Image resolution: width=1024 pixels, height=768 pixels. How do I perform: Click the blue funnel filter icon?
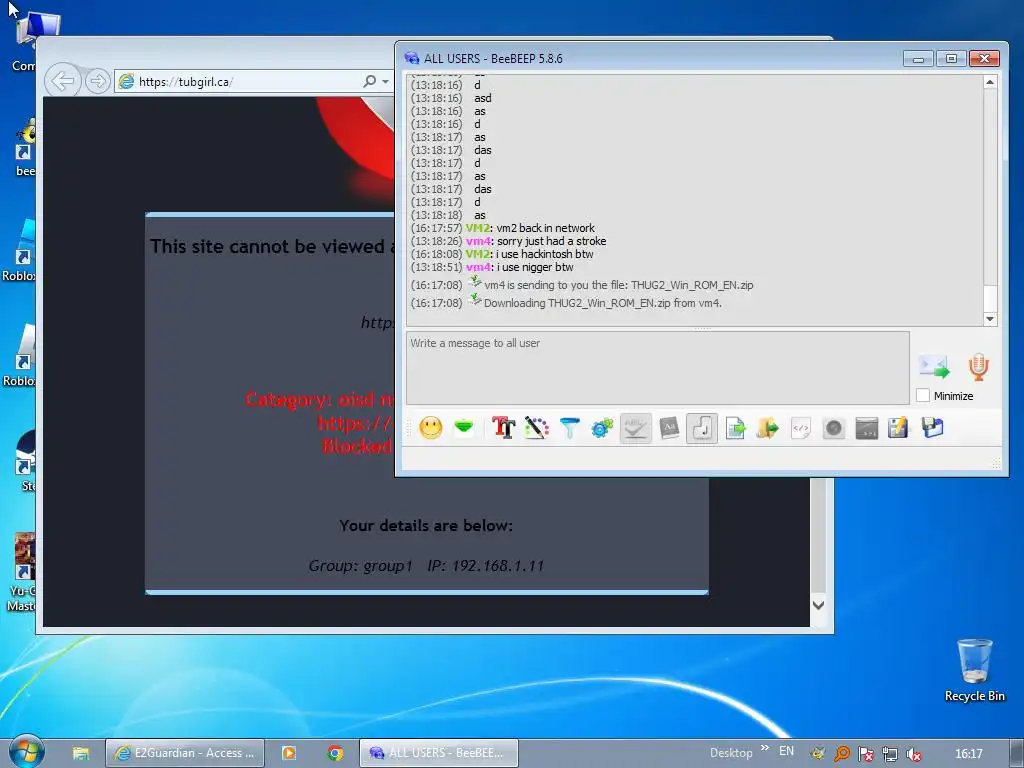pyautogui.click(x=569, y=428)
